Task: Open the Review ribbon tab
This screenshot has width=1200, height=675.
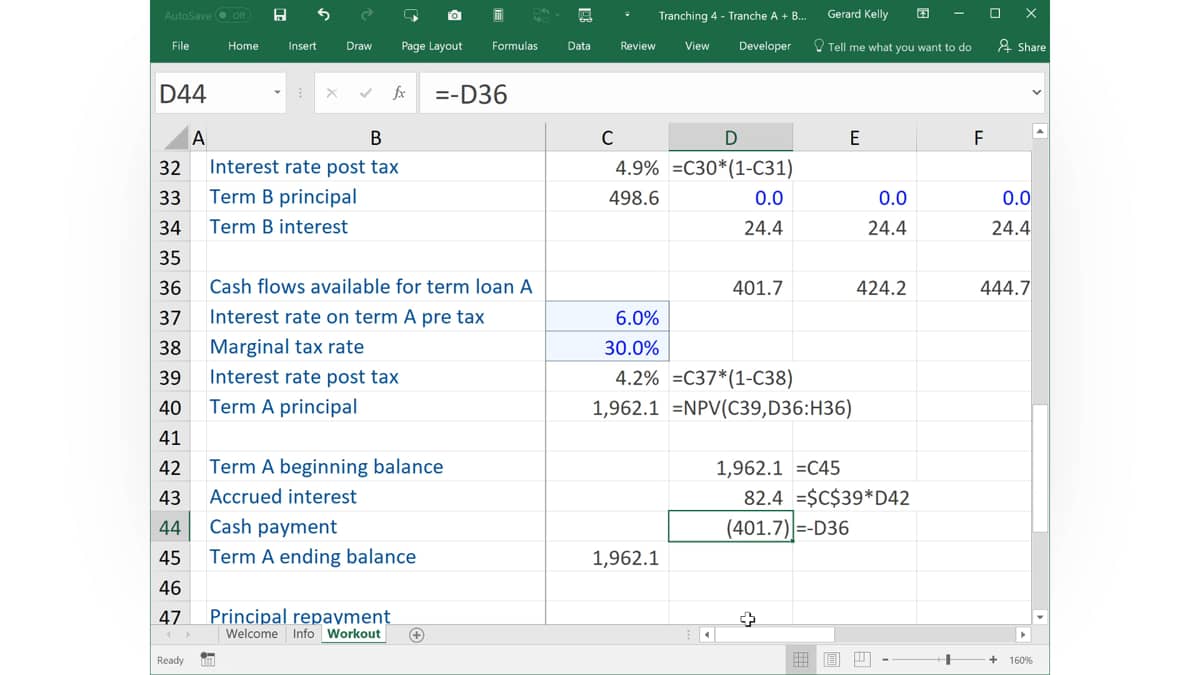Action: click(x=638, y=46)
